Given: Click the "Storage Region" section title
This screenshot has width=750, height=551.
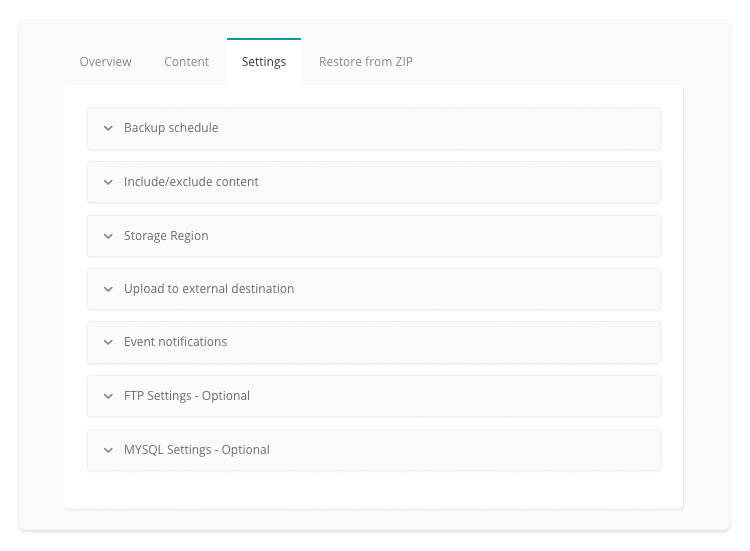Looking at the screenshot, I should pos(166,236).
